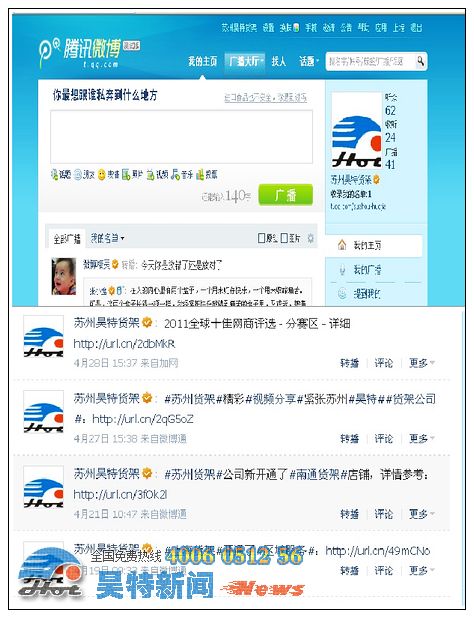474x618 pixels.
Task: Expand the 广播大厅 dropdown in navigation
Action: pos(262,61)
